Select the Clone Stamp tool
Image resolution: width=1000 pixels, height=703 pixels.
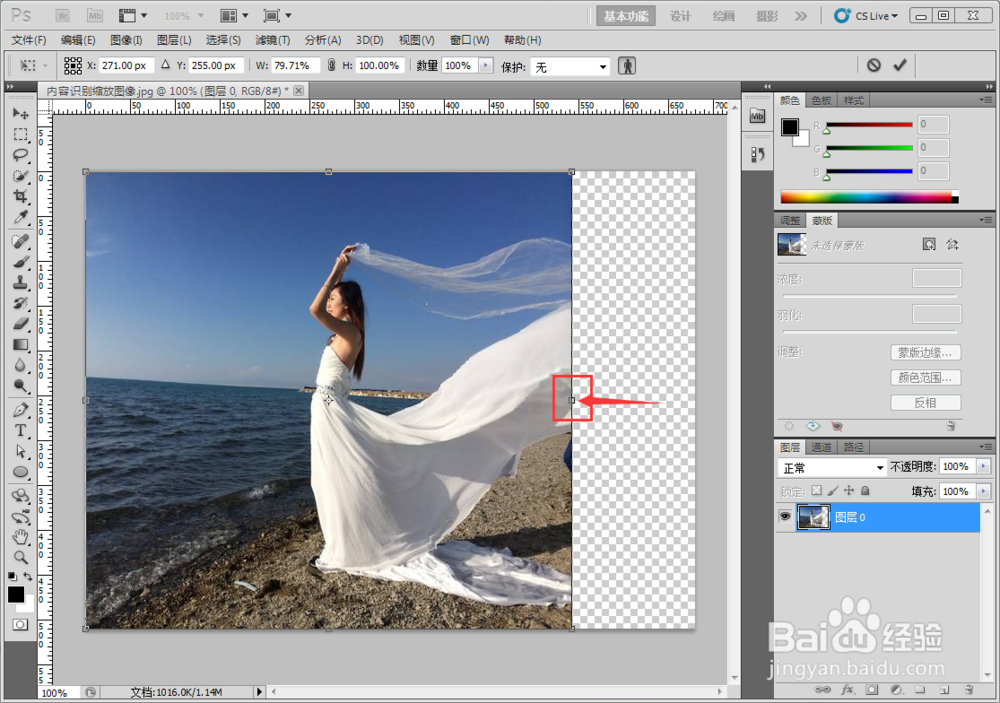[20, 283]
